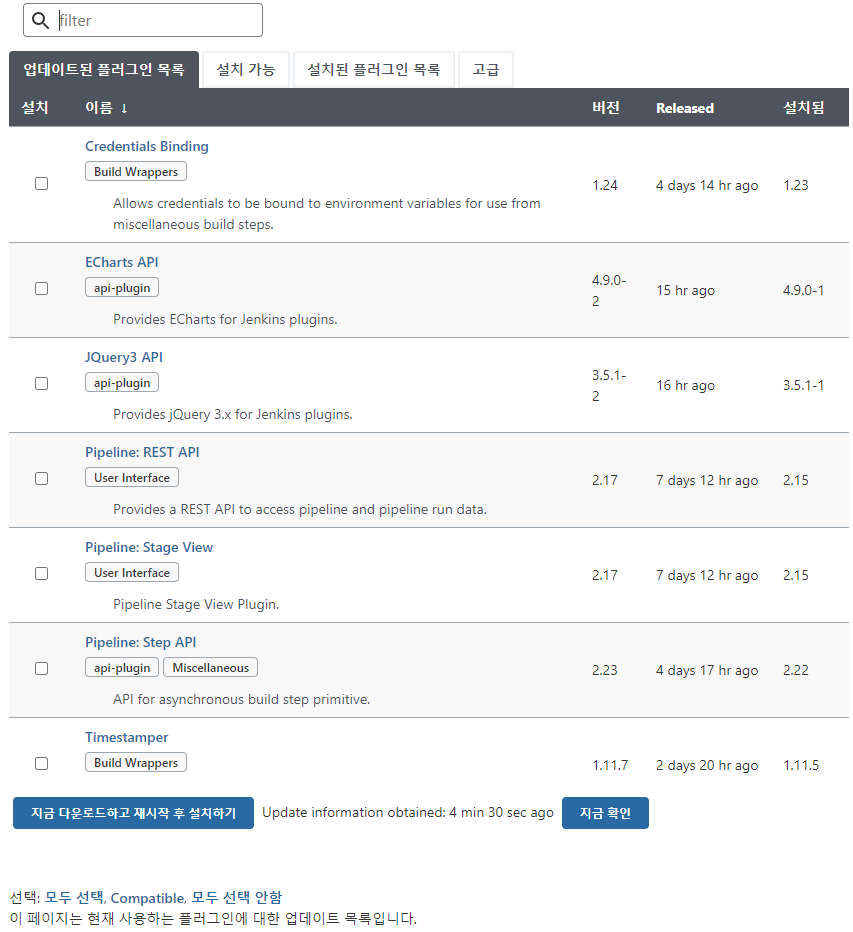Check the Pipeline: Step API checkbox
The height and width of the screenshot is (932, 853).
42,669
